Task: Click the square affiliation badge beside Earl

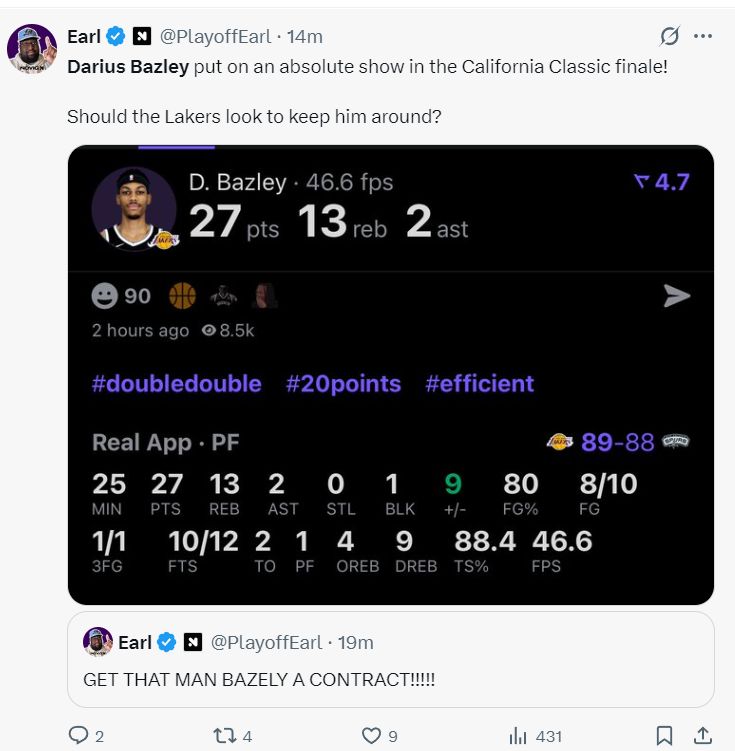Action: pyautogui.click(x=142, y=36)
